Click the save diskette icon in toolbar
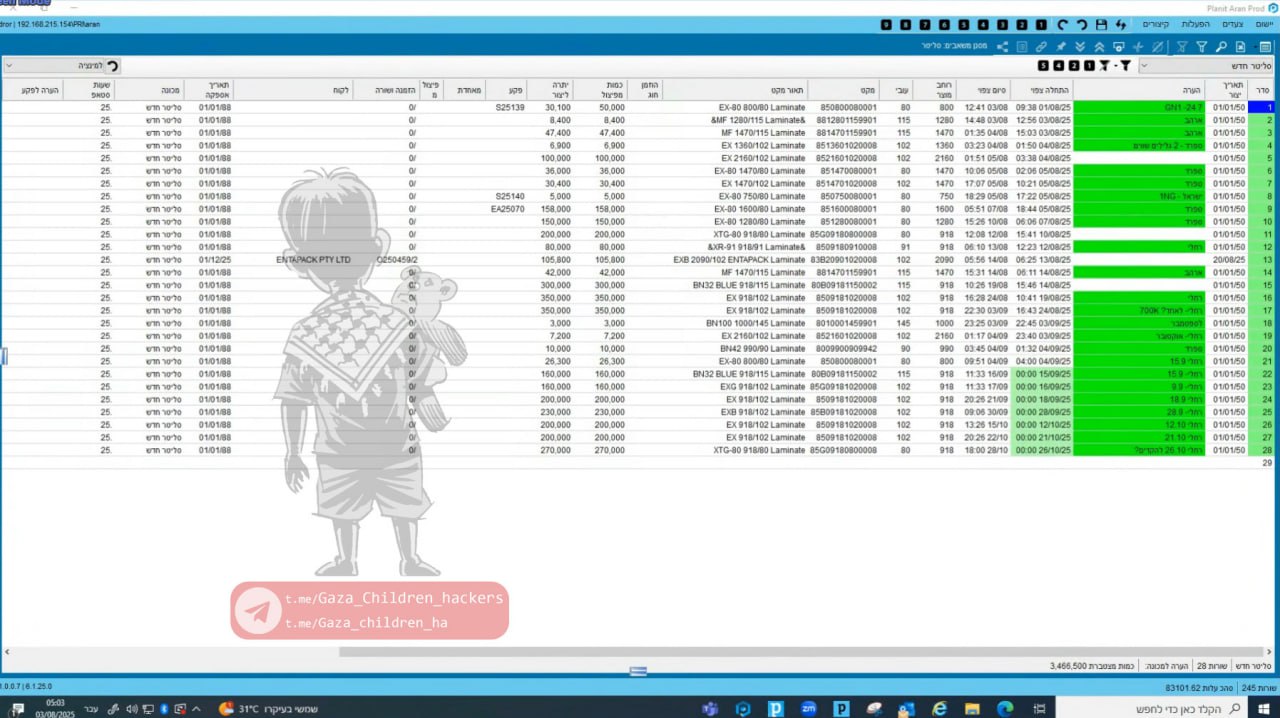This screenshot has width=1280, height=718. 1101,24
